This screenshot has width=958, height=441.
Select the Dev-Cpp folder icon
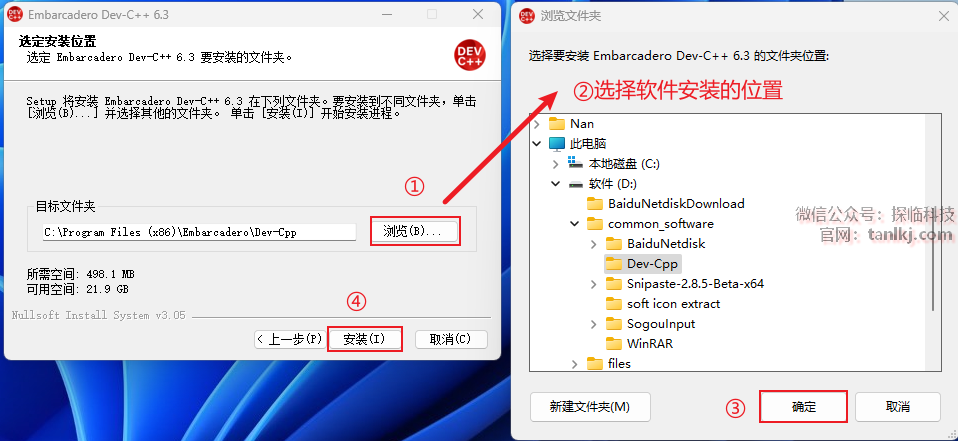click(x=613, y=264)
